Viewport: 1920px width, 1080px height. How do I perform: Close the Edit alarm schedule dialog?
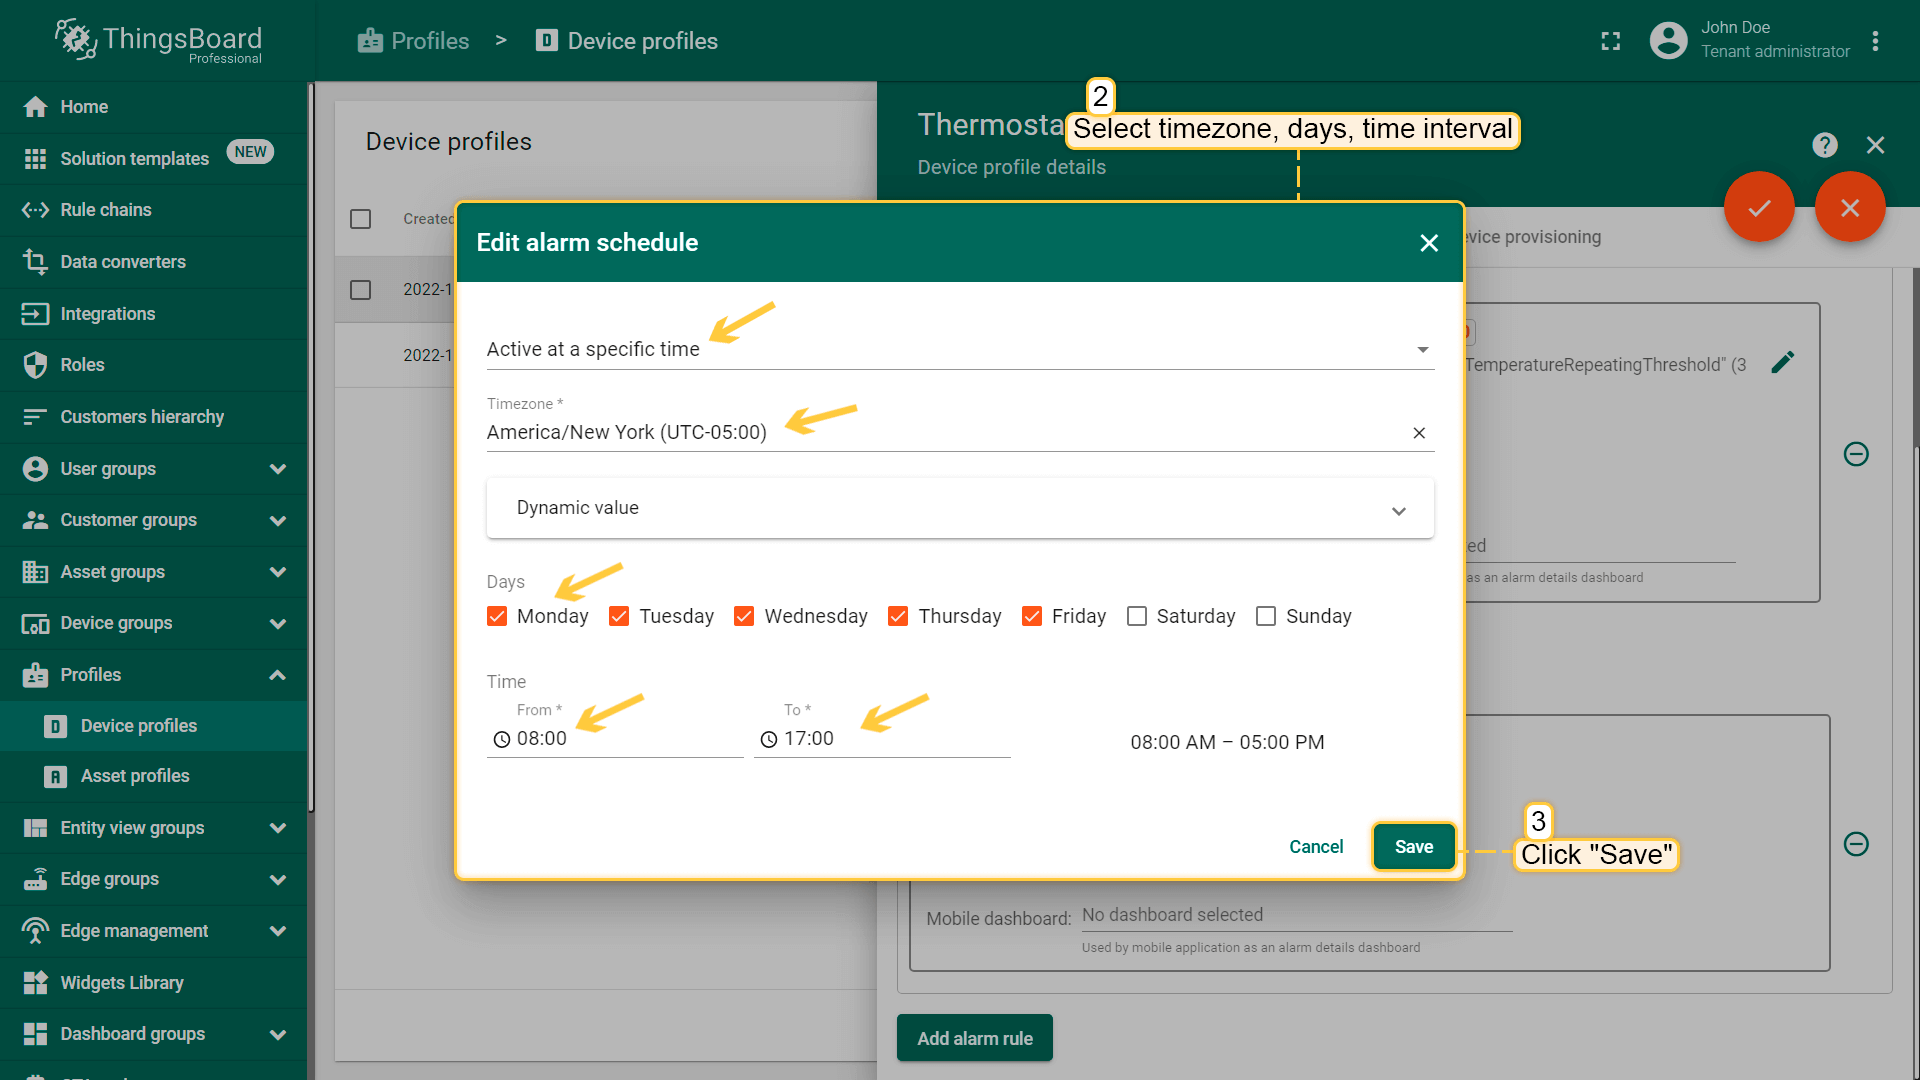point(1429,243)
